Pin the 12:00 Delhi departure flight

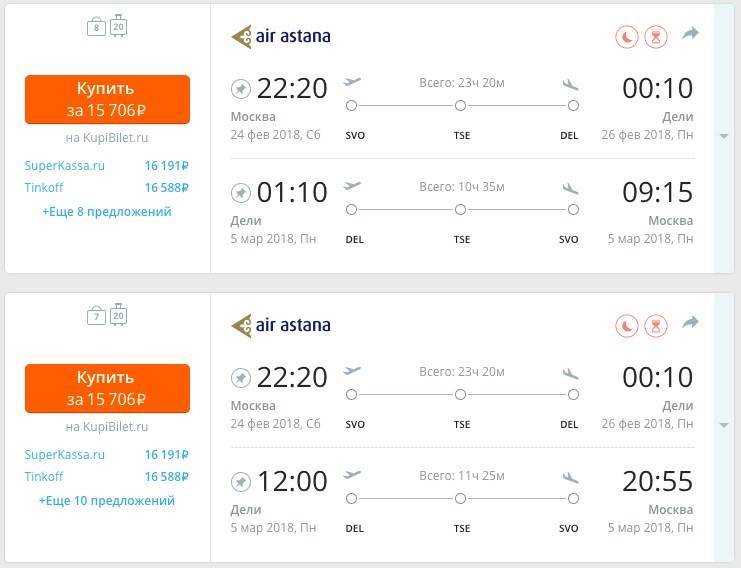[241, 482]
